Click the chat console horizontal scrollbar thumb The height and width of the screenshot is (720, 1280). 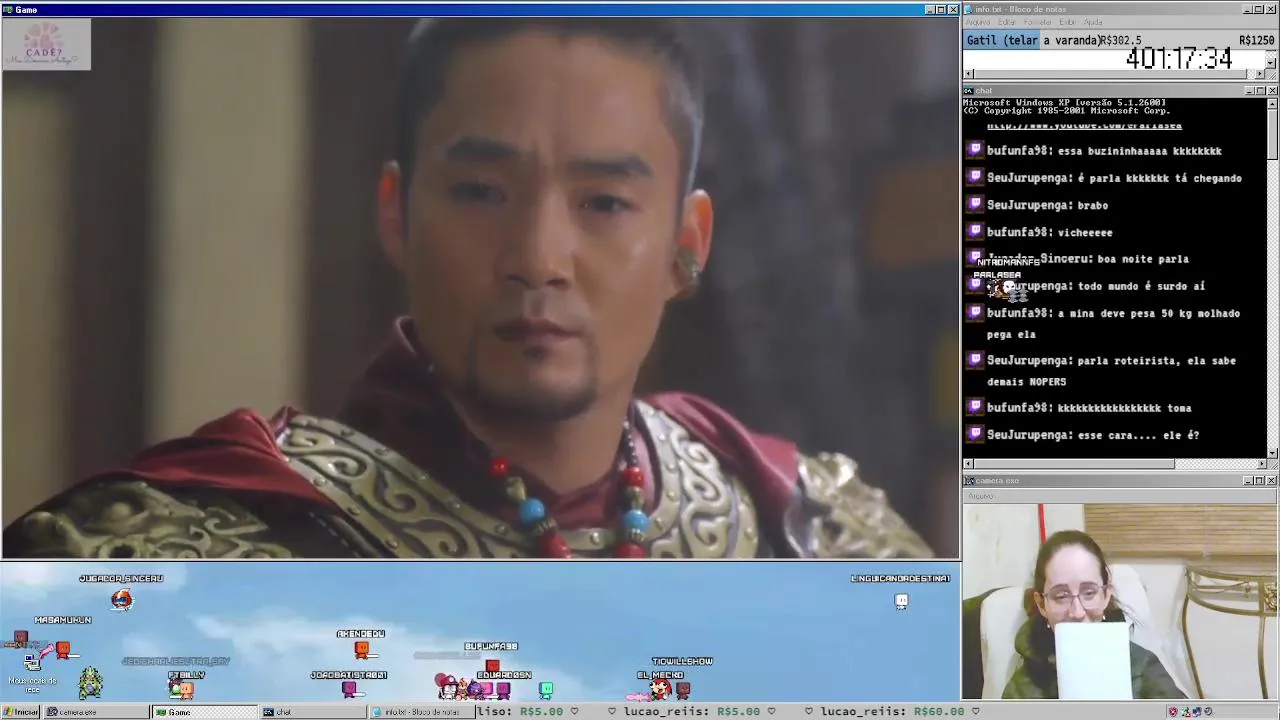click(x=1074, y=464)
